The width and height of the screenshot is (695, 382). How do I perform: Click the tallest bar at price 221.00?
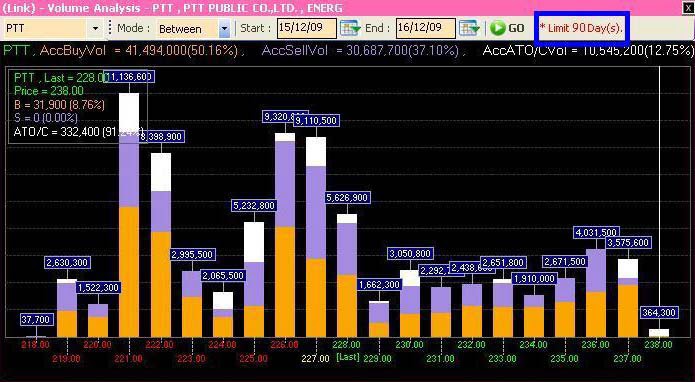click(129, 215)
